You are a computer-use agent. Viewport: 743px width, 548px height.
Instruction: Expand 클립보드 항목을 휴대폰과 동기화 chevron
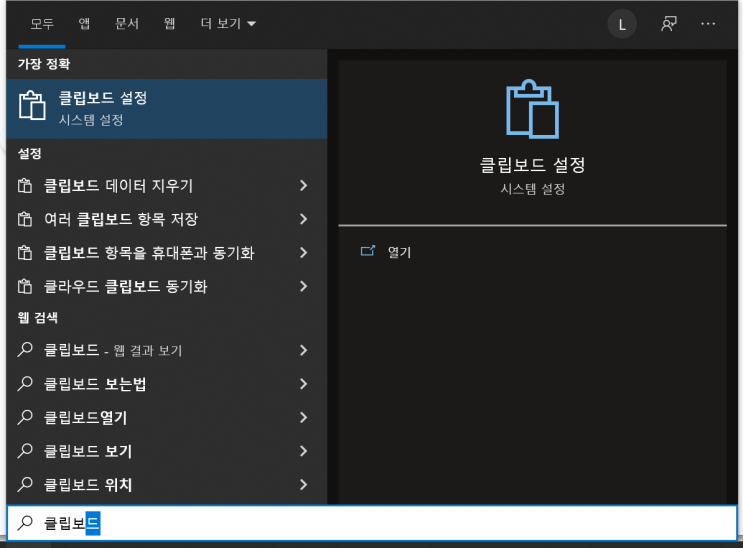(304, 253)
